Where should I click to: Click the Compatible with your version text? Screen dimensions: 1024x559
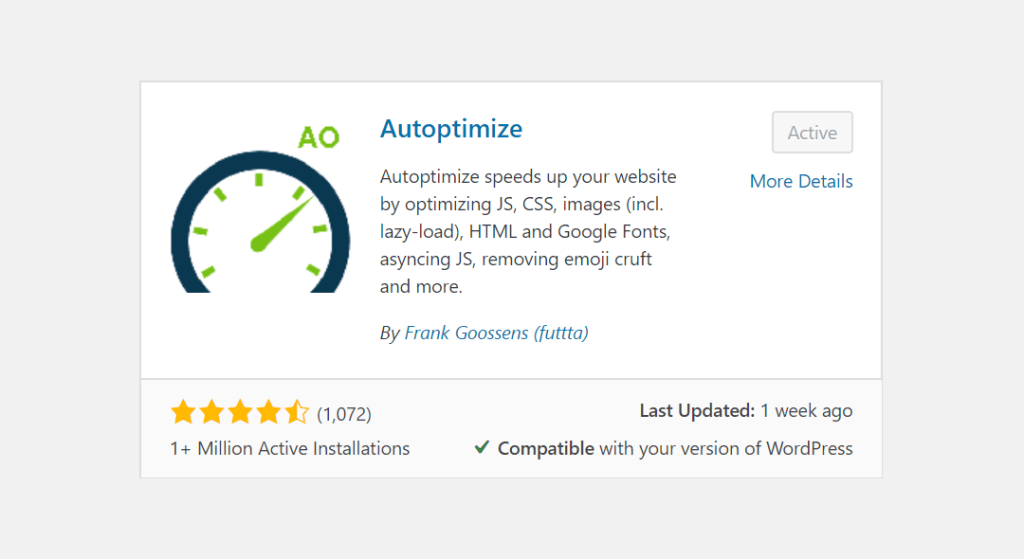(675, 449)
